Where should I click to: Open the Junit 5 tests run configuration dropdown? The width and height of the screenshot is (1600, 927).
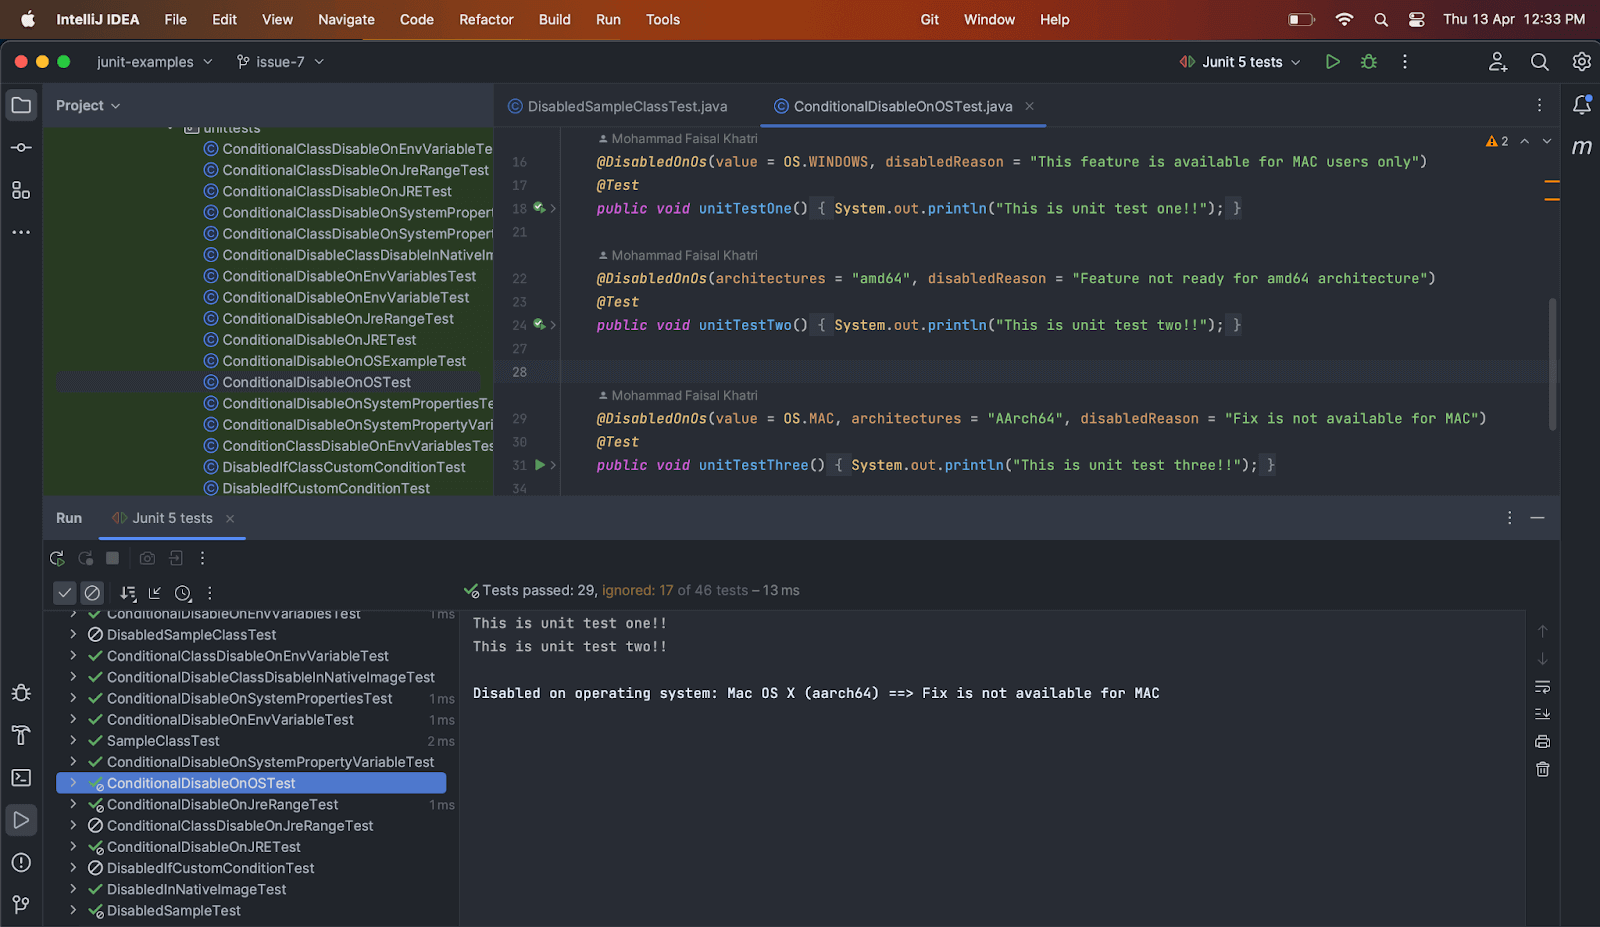click(1241, 62)
